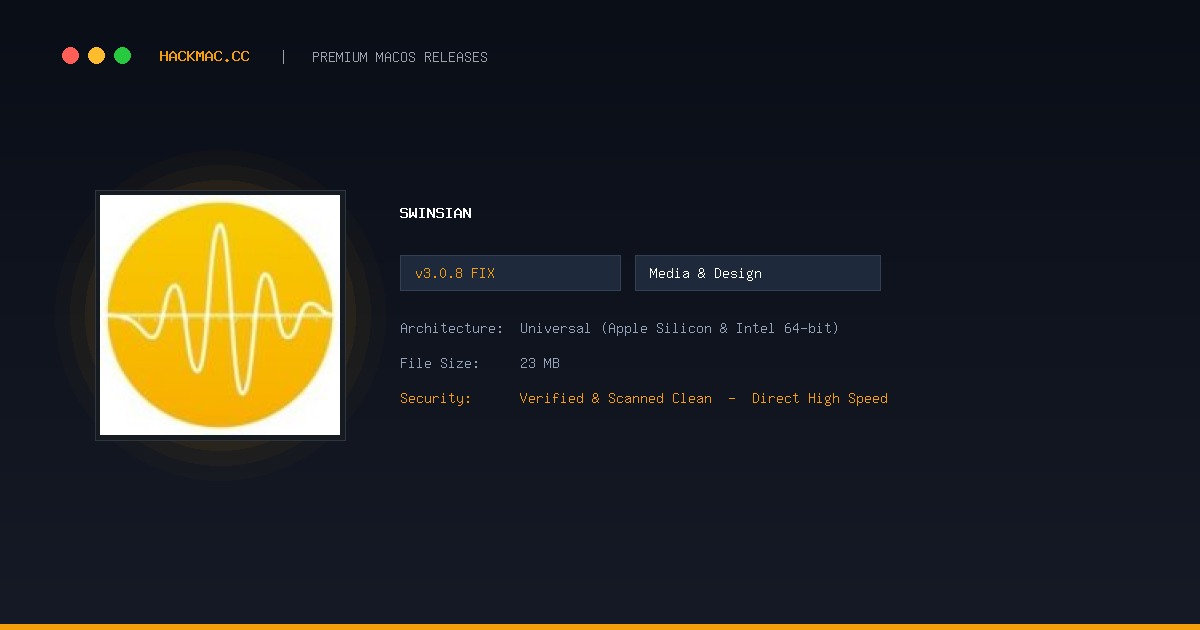Click the yellow traffic-light dot
This screenshot has height=630, width=1200.
pyautogui.click(x=96, y=56)
